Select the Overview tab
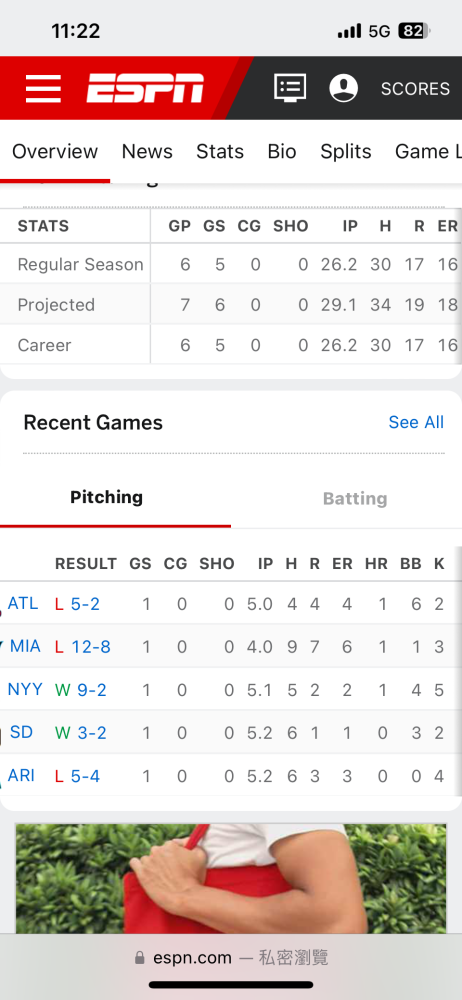This screenshot has height=1000, width=462. [x=55, y=152]
